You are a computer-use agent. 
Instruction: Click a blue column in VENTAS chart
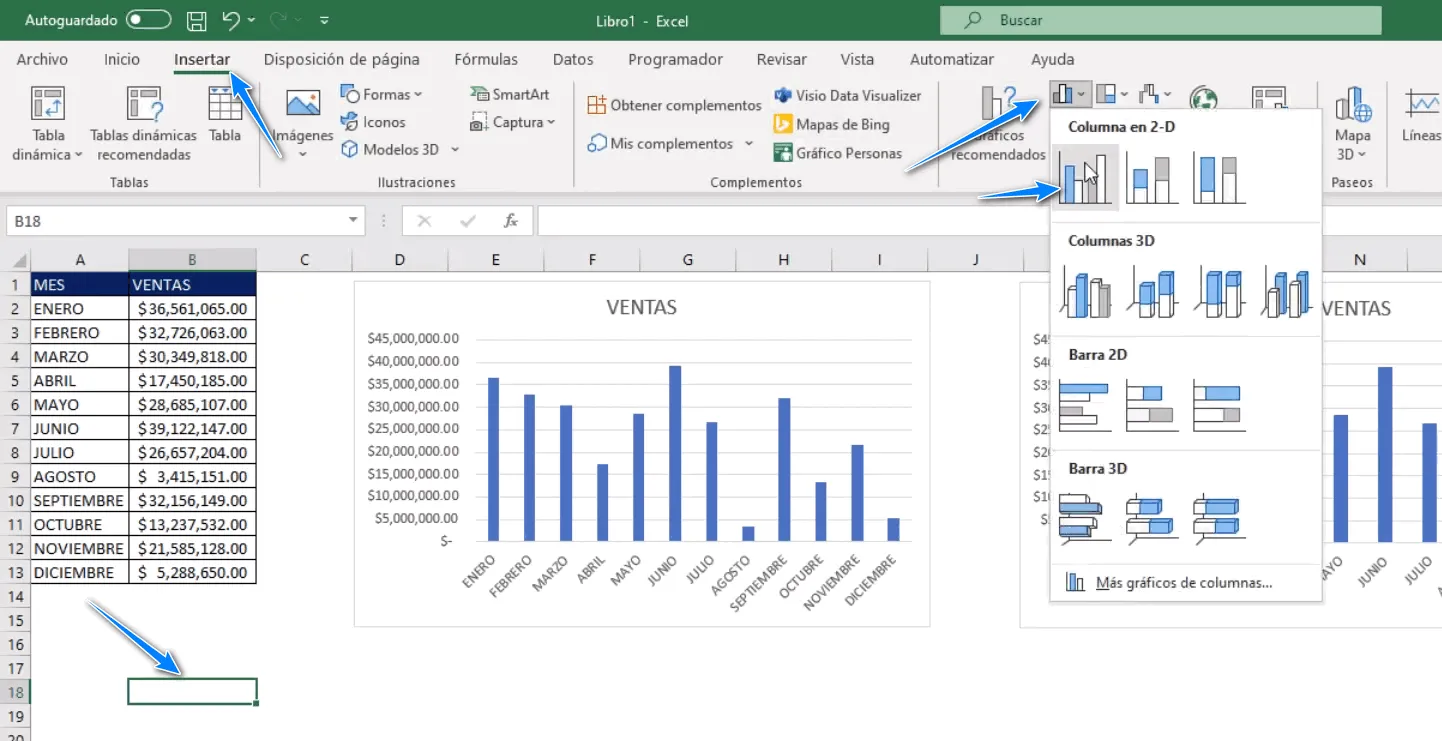(x=675, y=453)
